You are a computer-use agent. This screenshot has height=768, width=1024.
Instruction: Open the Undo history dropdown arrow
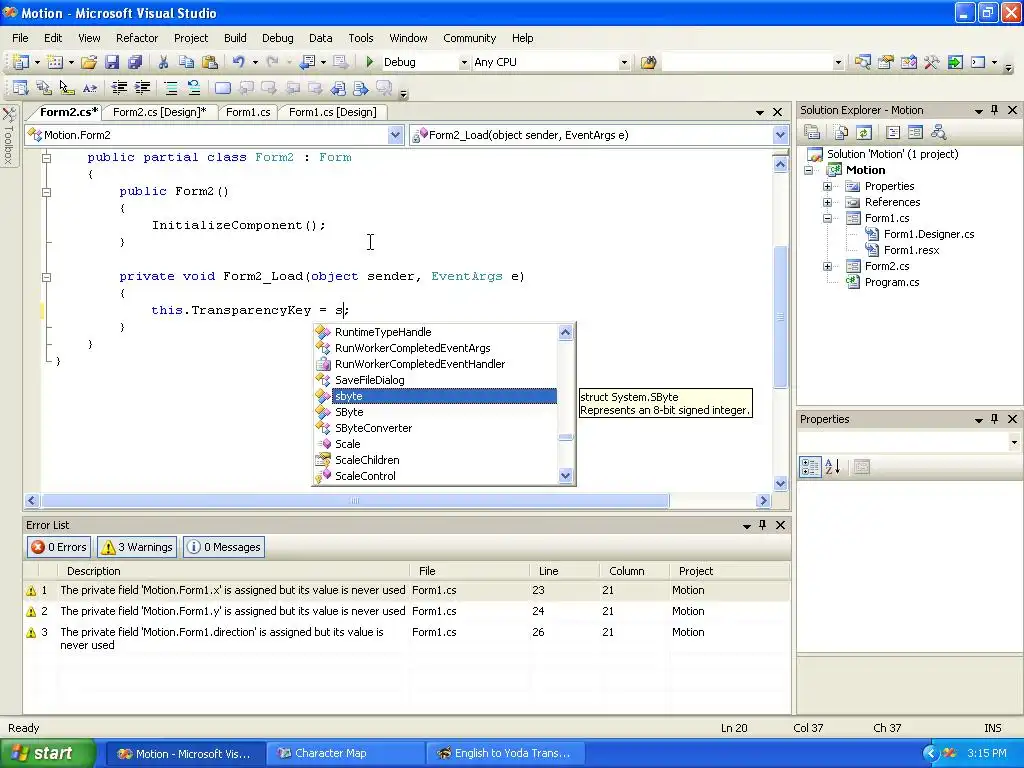255,63
